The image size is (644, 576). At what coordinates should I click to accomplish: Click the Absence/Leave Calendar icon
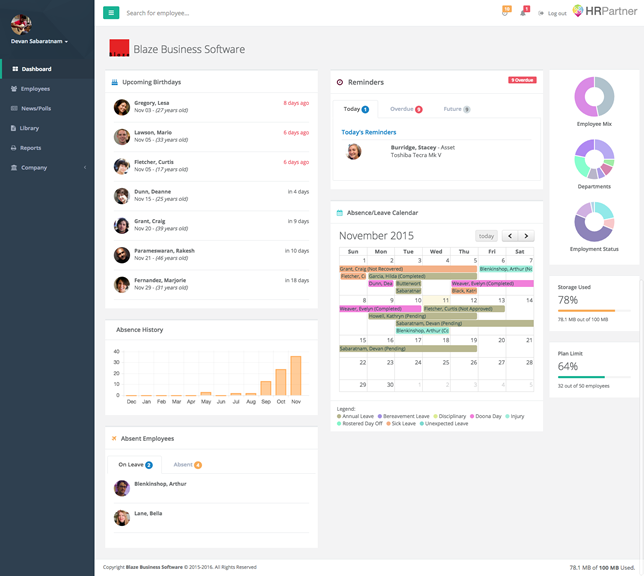340,213
